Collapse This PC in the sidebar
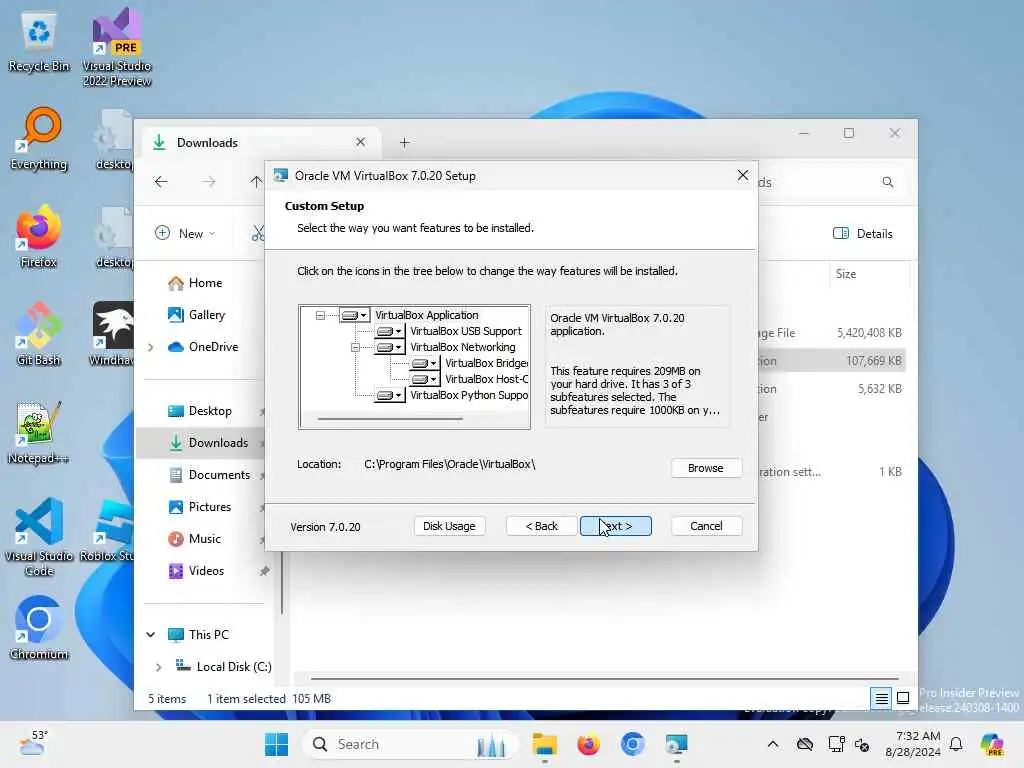The image size is (1024, 768). [x=151, y=635]
